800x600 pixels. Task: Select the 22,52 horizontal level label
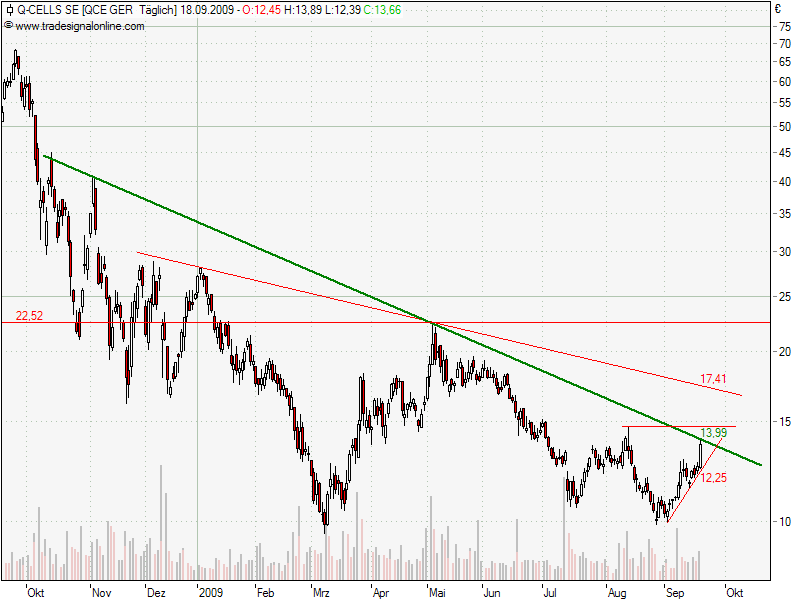click(29, 316)
